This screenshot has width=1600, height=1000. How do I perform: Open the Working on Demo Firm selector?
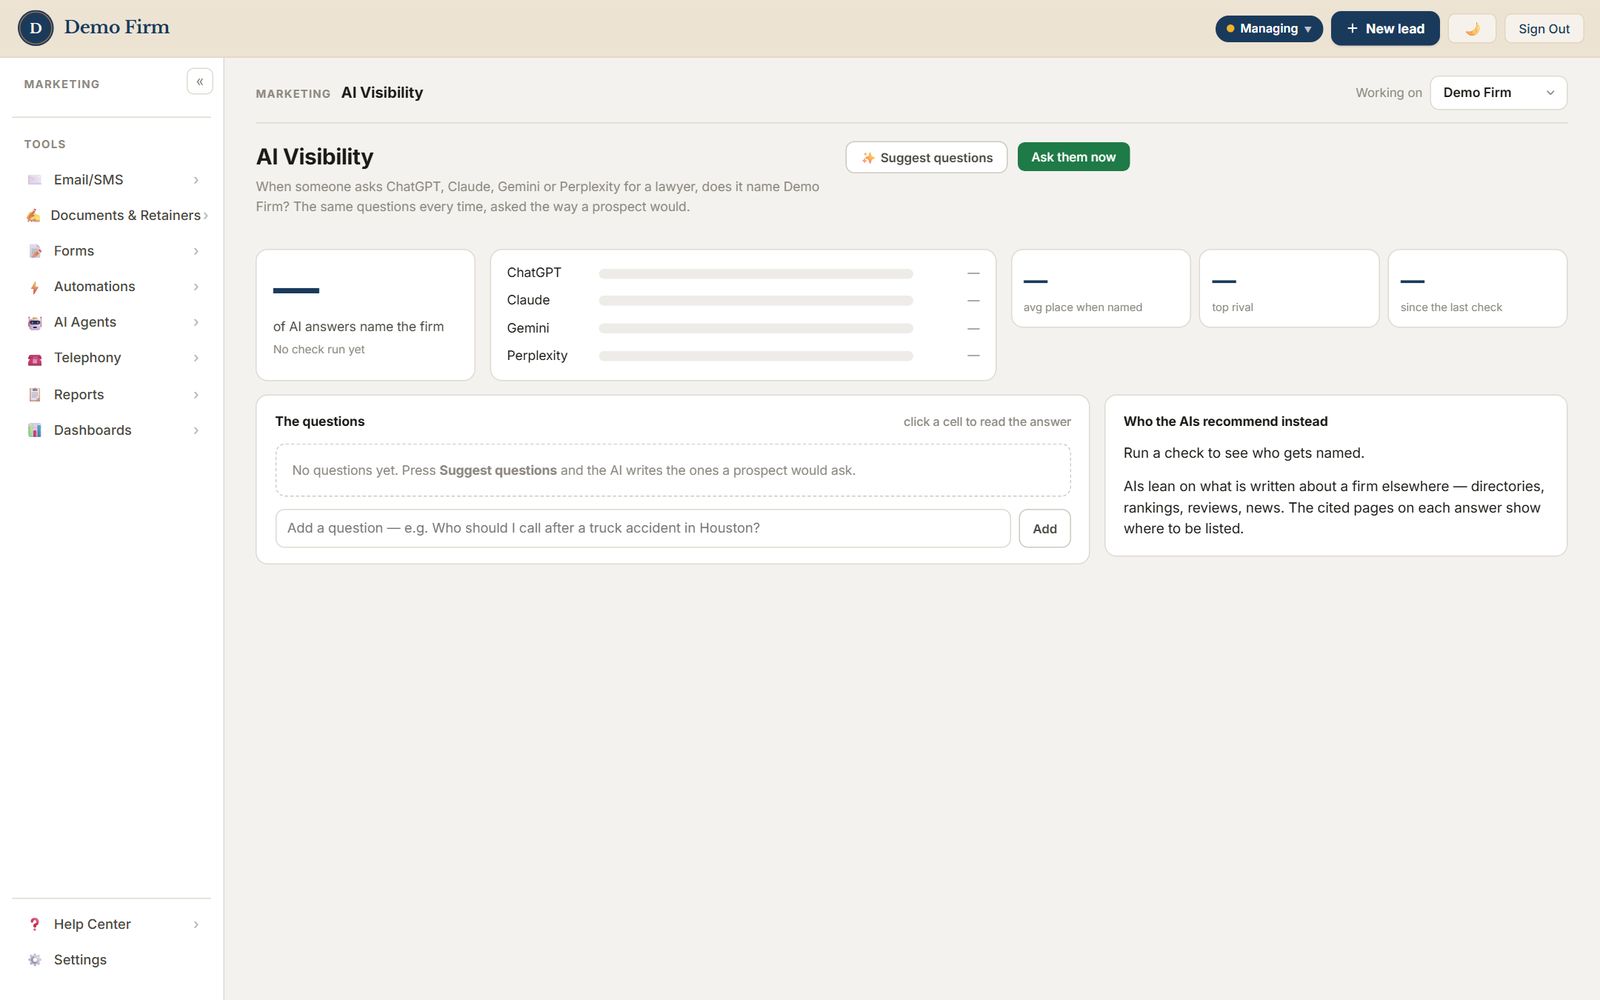coord(1498,93)
